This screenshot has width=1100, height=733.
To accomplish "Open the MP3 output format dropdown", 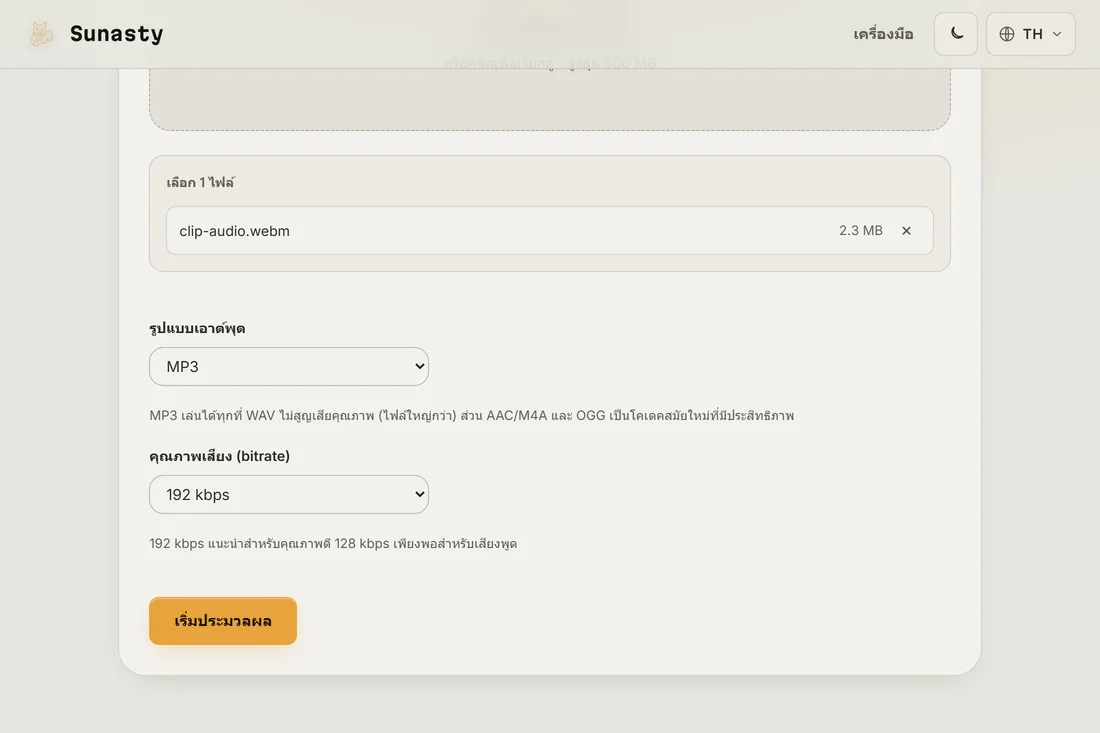I will 289,366.
